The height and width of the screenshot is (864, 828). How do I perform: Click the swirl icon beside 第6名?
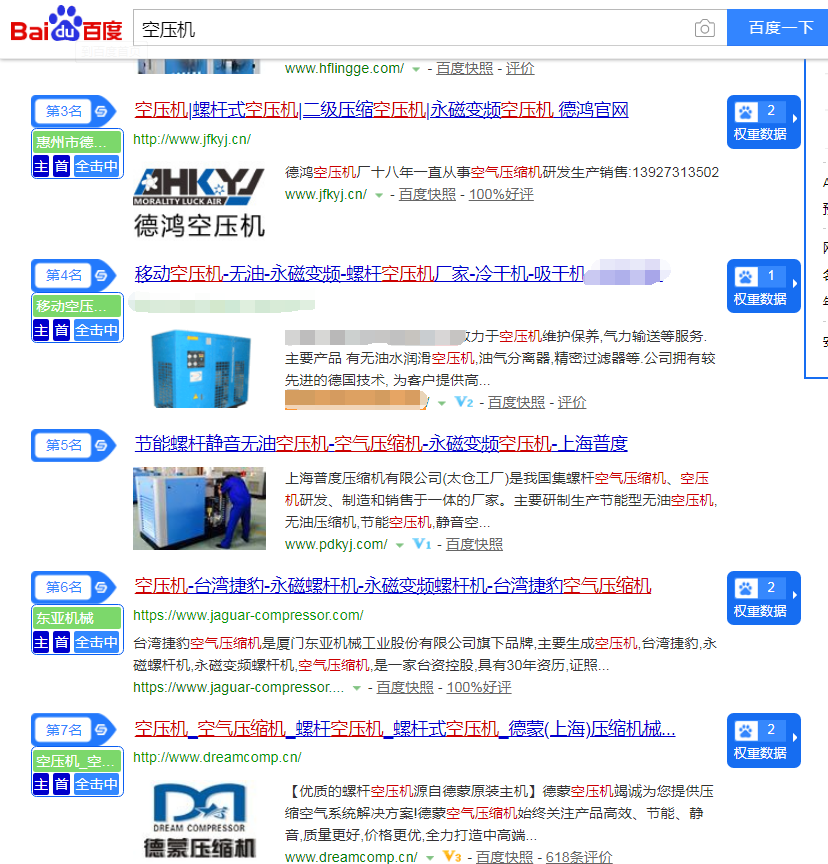[101, 587]
